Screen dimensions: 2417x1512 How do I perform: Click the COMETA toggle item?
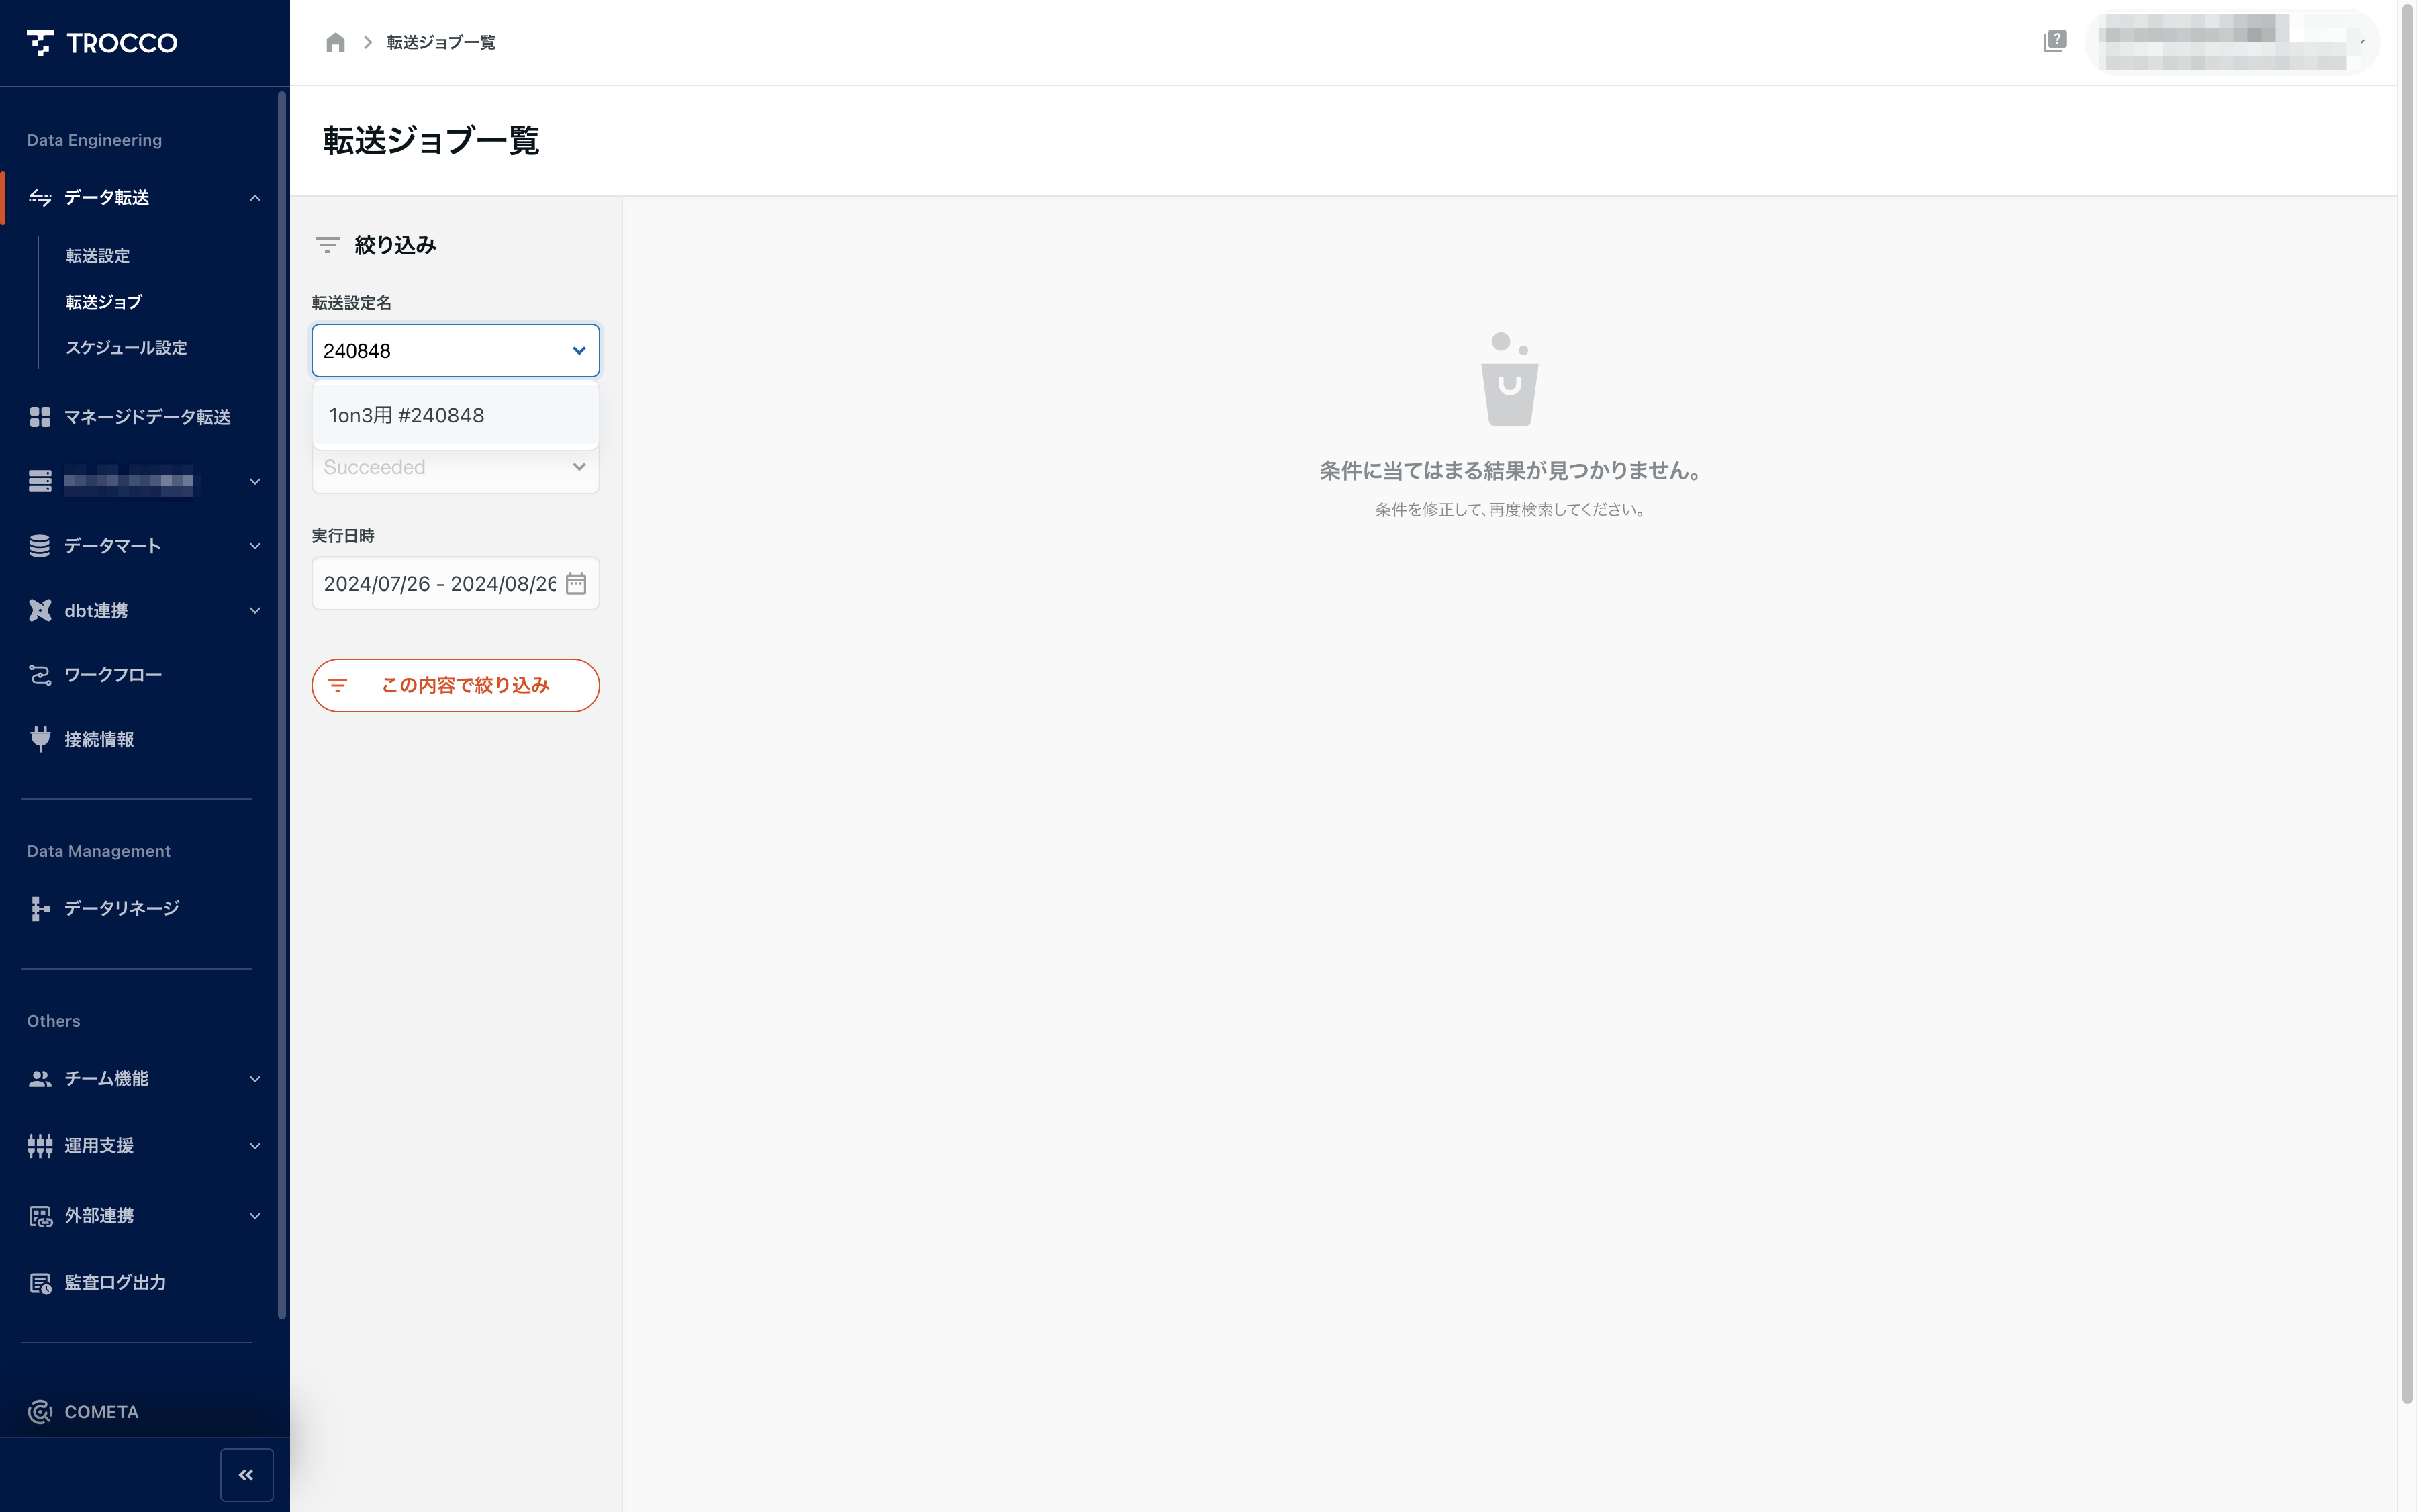click(x=144, y=1411)
